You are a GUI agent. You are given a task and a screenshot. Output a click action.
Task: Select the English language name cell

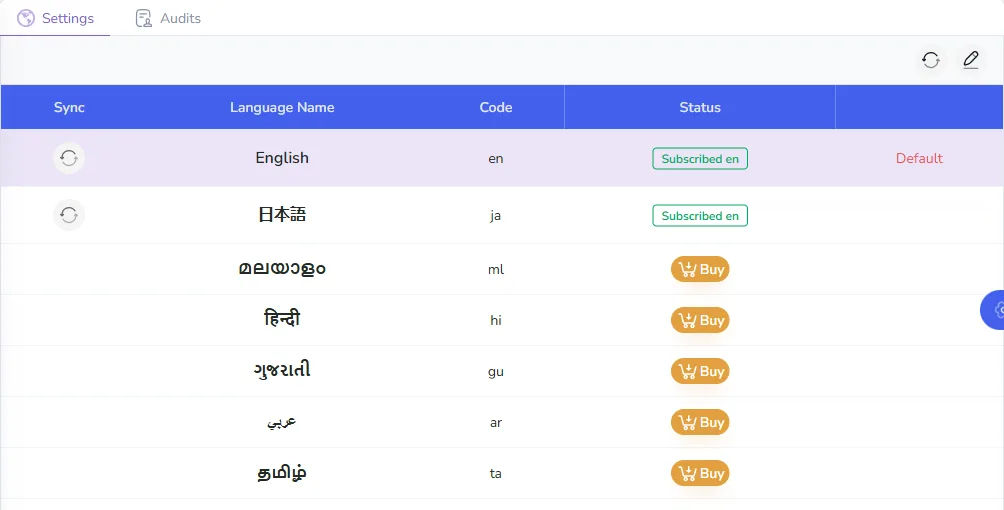point(282,158)
